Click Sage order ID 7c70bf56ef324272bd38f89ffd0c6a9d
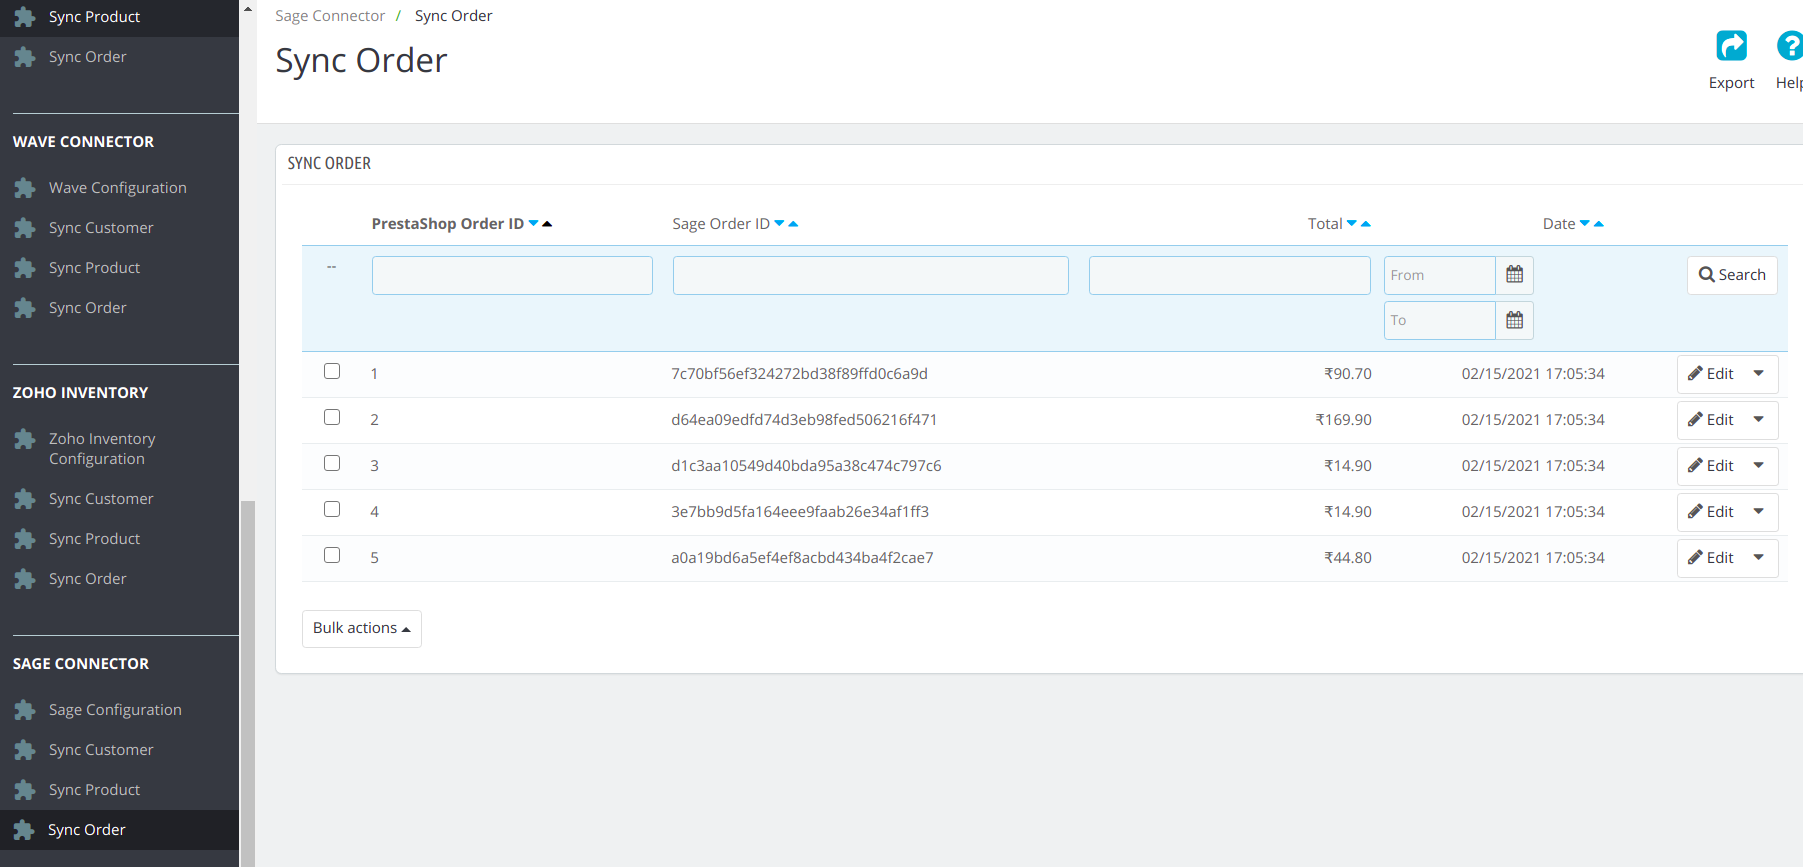 pyautogui.click(x=799, y=374)
